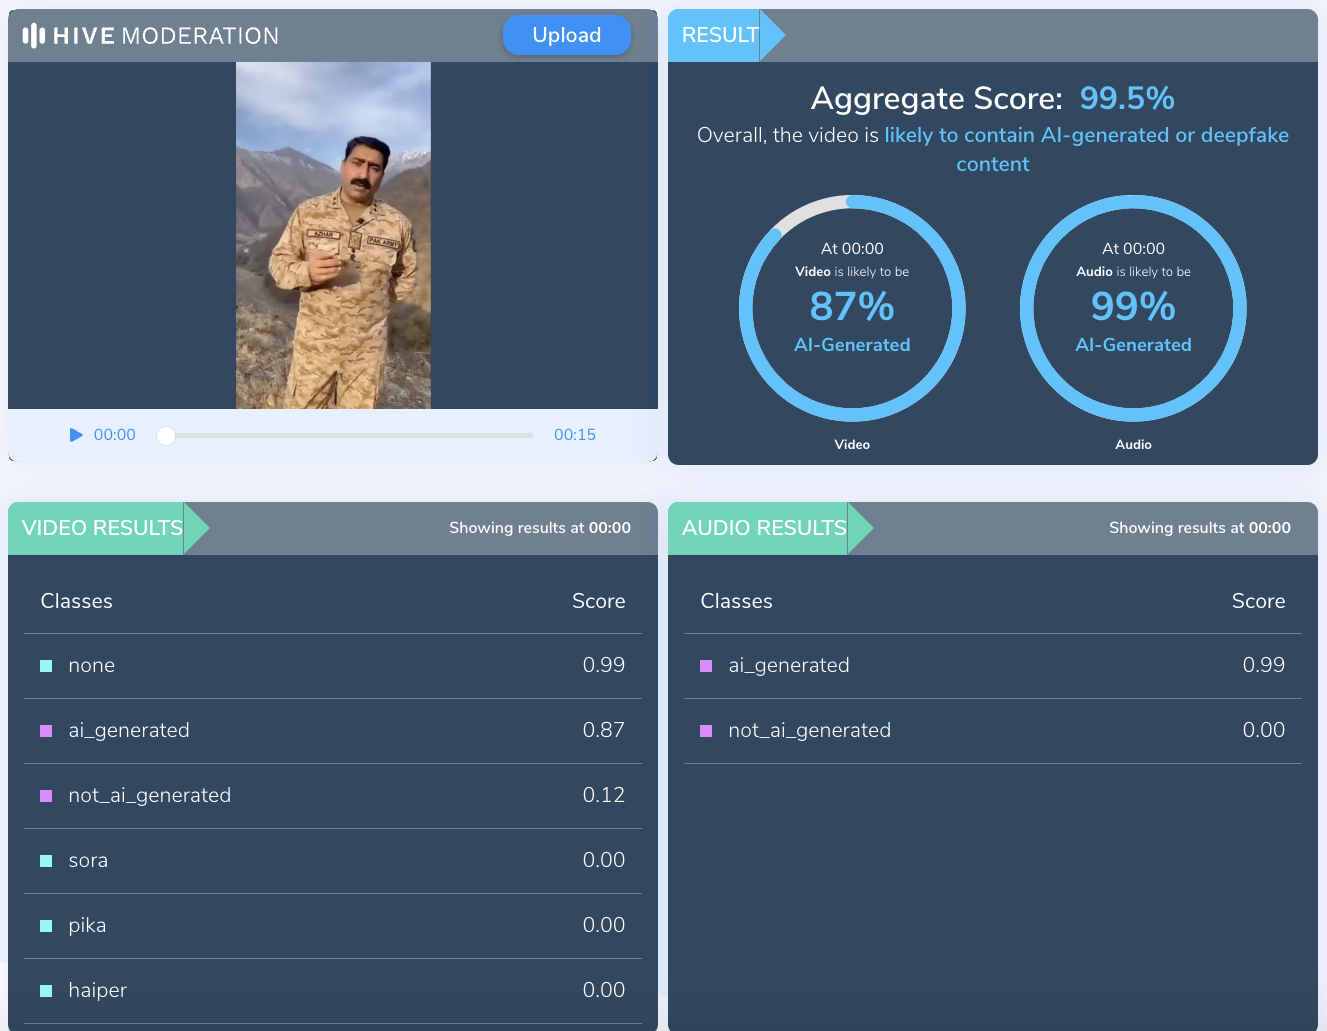
Task: Click the purple swatch beside video ai_generated
Action: coord(46,731)
